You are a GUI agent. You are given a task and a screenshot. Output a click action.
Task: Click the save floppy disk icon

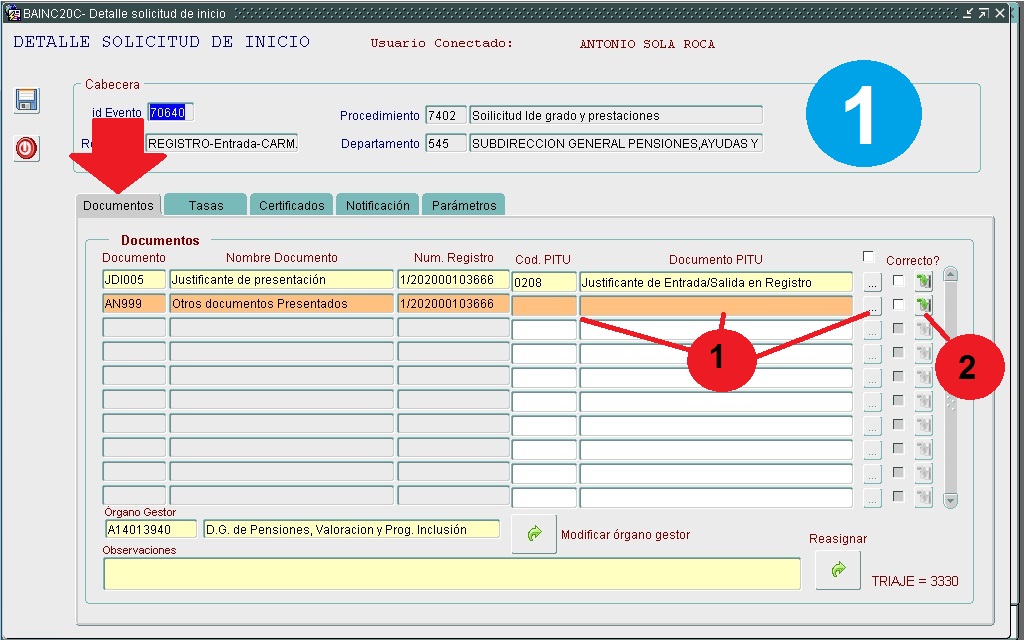click(26, 100)
